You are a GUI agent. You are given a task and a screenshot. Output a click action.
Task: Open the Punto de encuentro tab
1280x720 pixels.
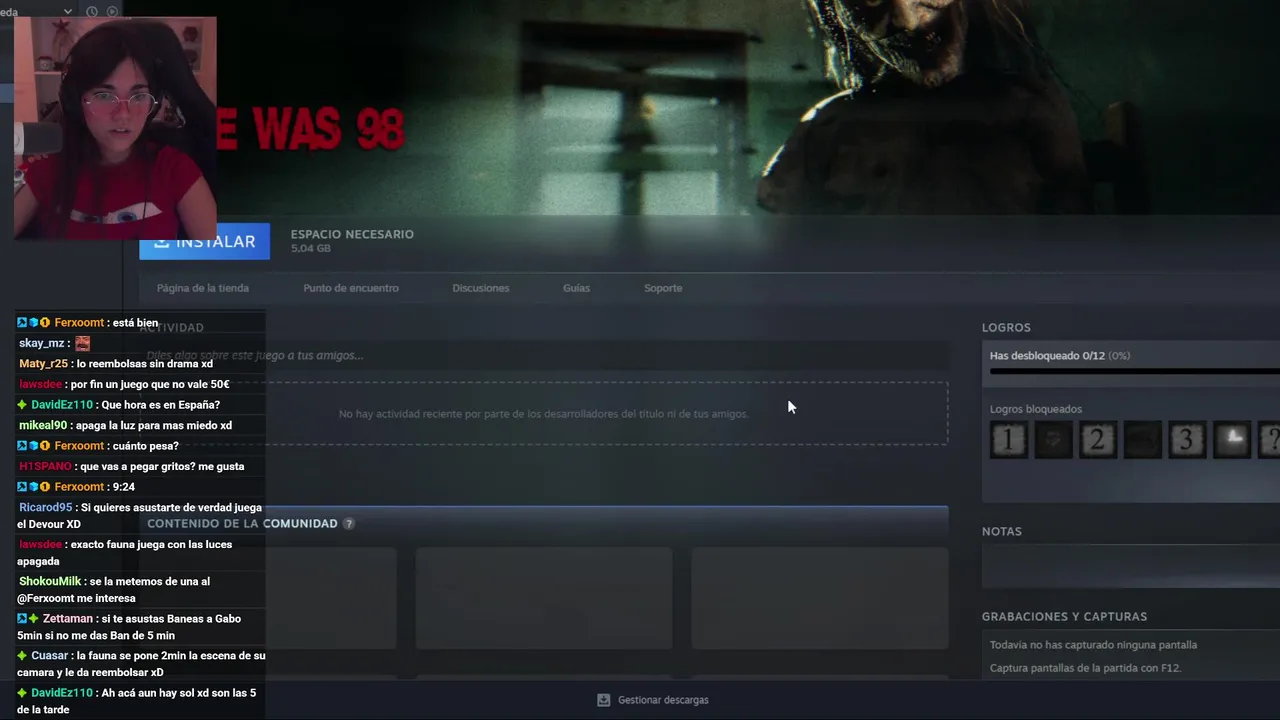[351, 288]
